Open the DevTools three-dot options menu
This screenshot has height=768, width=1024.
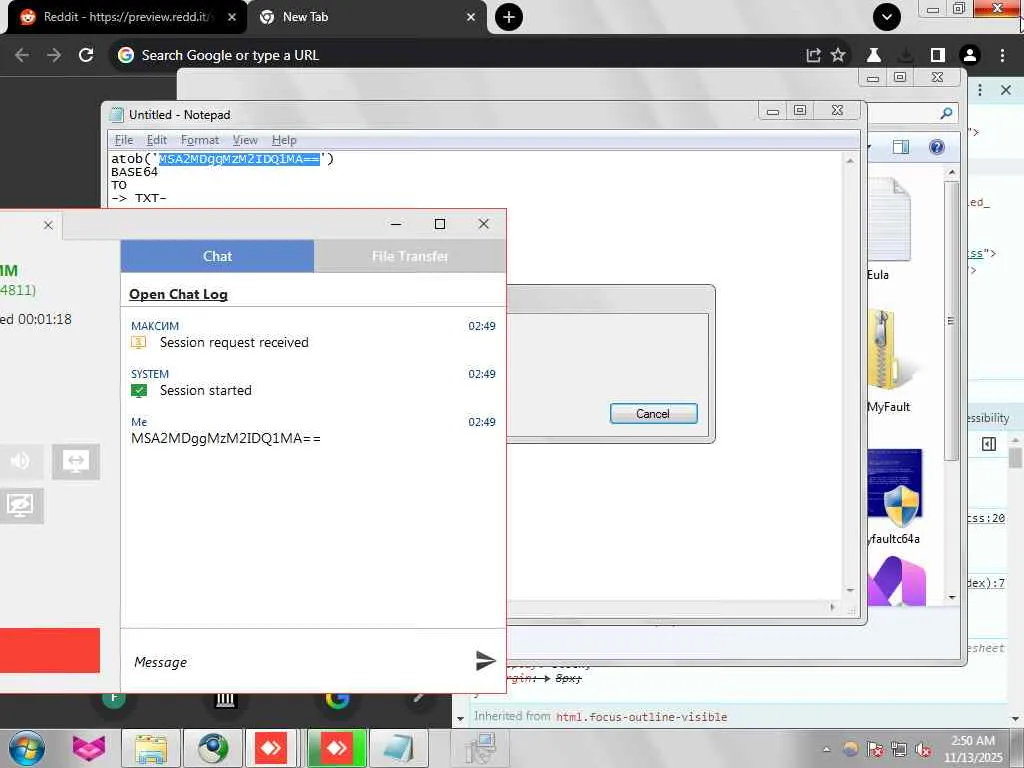tap(980, 90)
